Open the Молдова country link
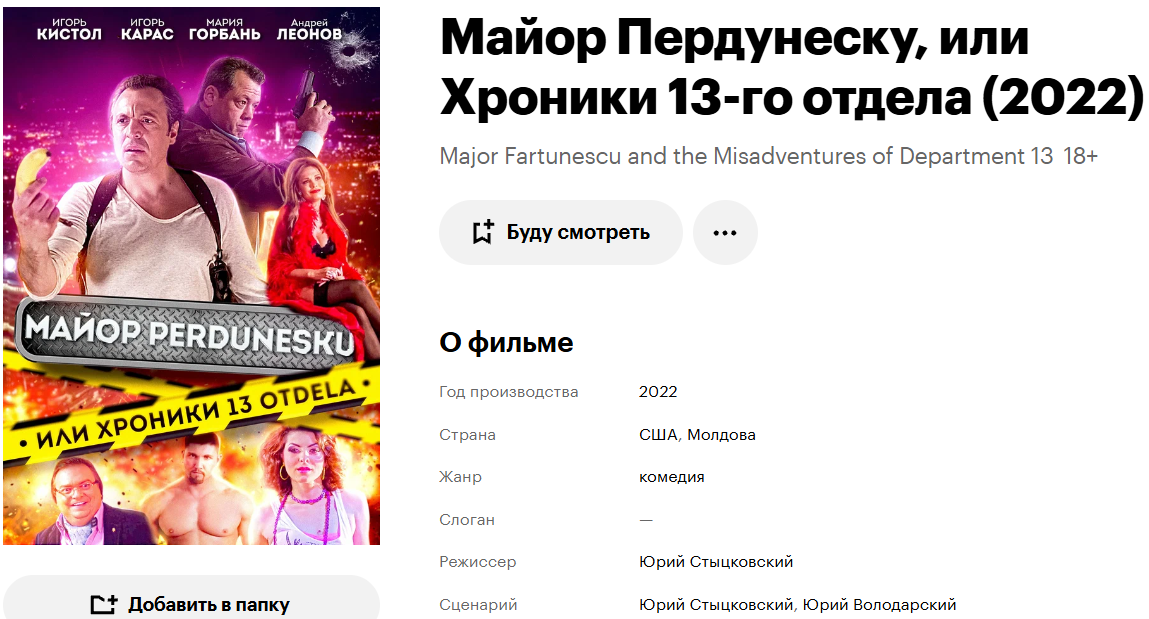 pyautogui.click(x=721, y=435)
